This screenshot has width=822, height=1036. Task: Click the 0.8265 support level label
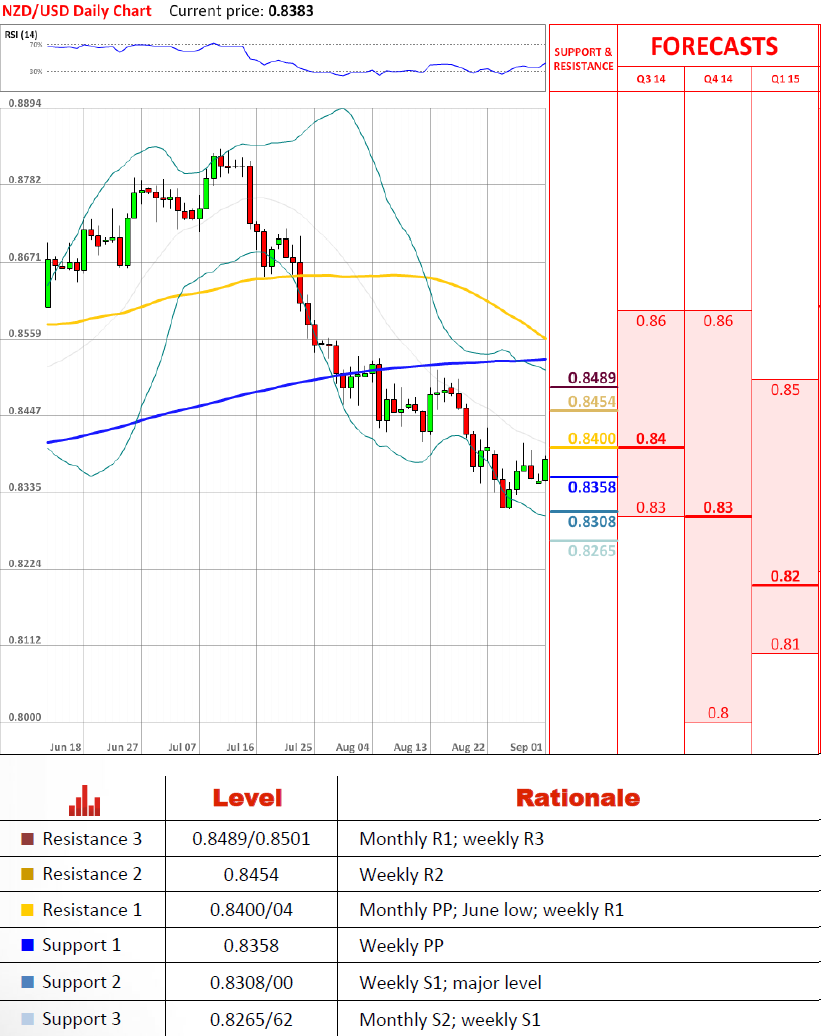click(592, 550)
